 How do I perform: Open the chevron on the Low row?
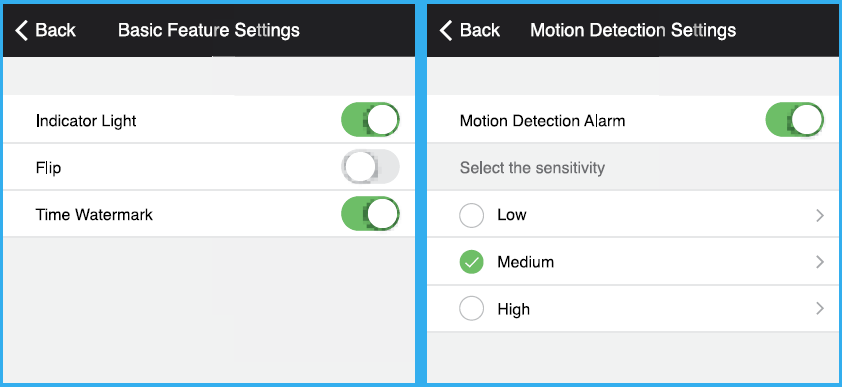pyautogui.click(x=819, y=215)
